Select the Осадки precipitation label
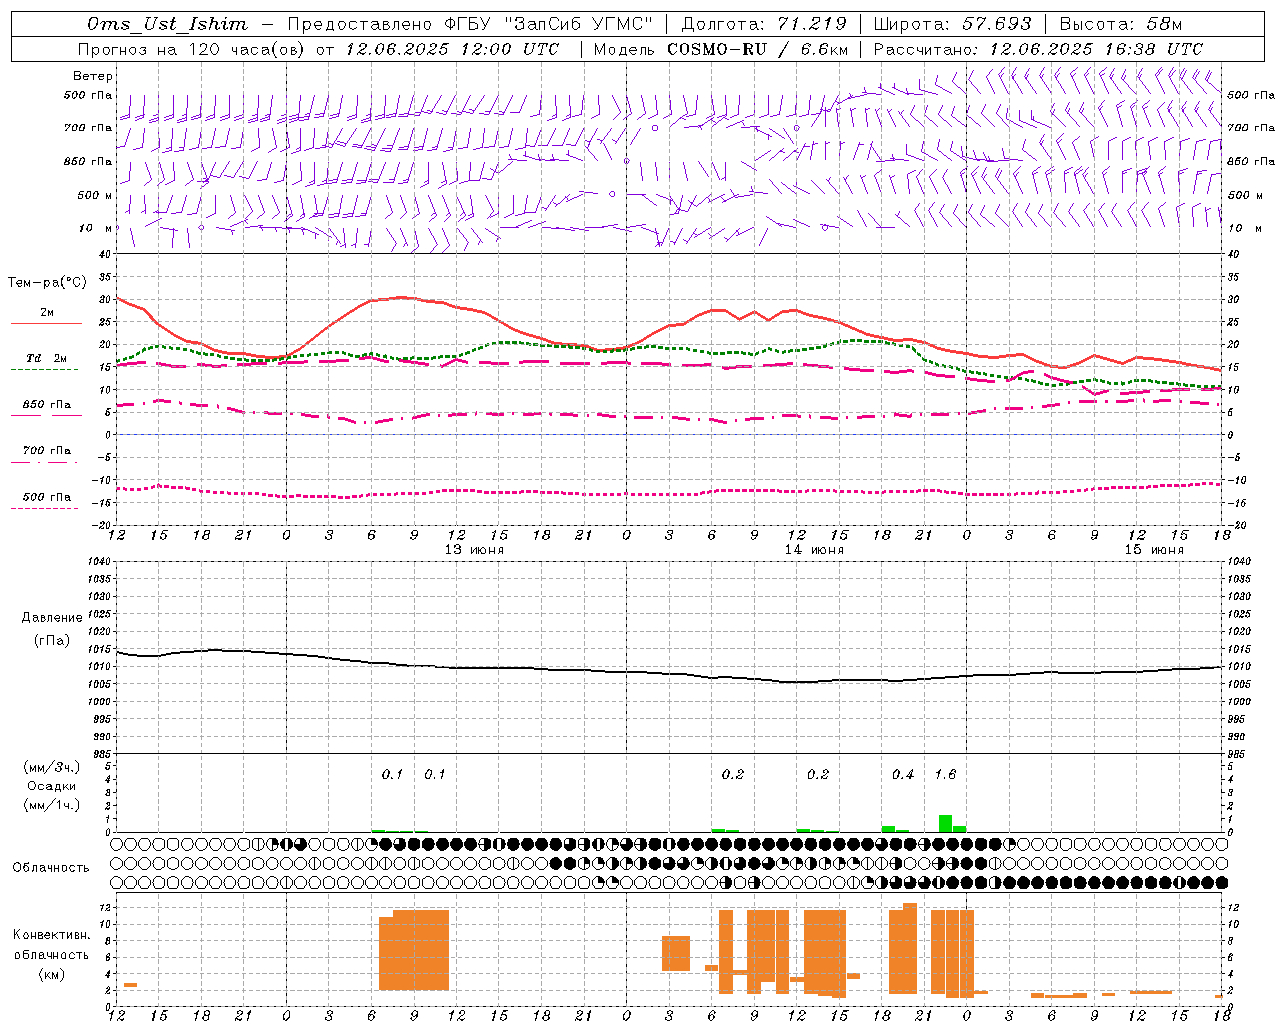 click(52, 786)
